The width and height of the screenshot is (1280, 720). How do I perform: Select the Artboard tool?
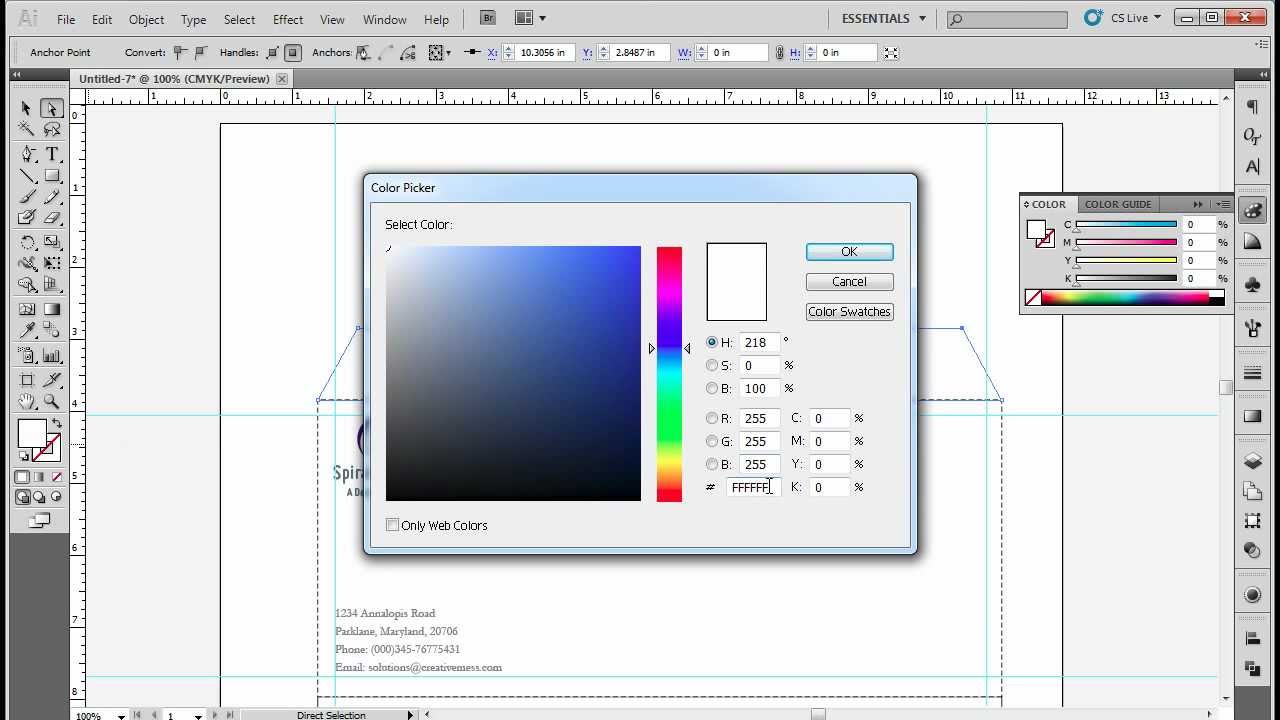click(27, 379)
